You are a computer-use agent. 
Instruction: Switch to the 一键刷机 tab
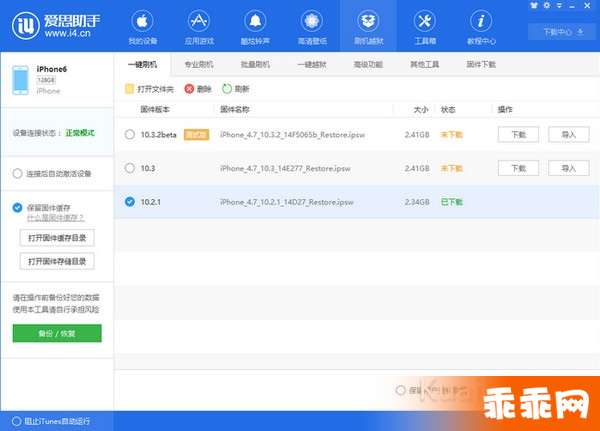142,64
